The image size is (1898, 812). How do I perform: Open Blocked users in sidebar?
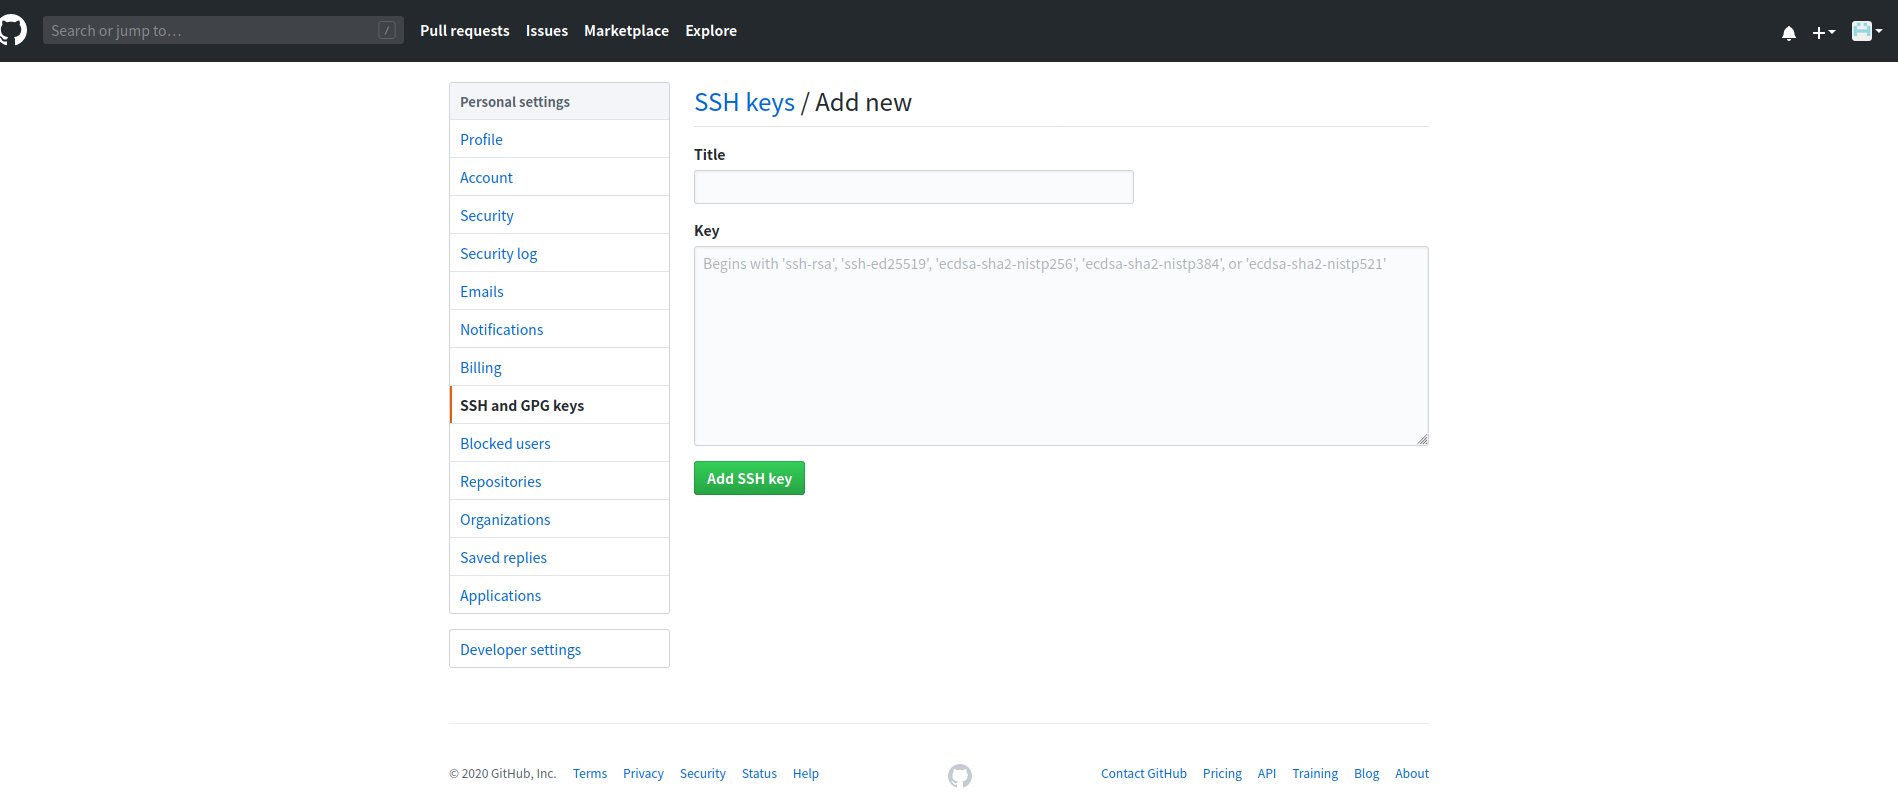559,443
